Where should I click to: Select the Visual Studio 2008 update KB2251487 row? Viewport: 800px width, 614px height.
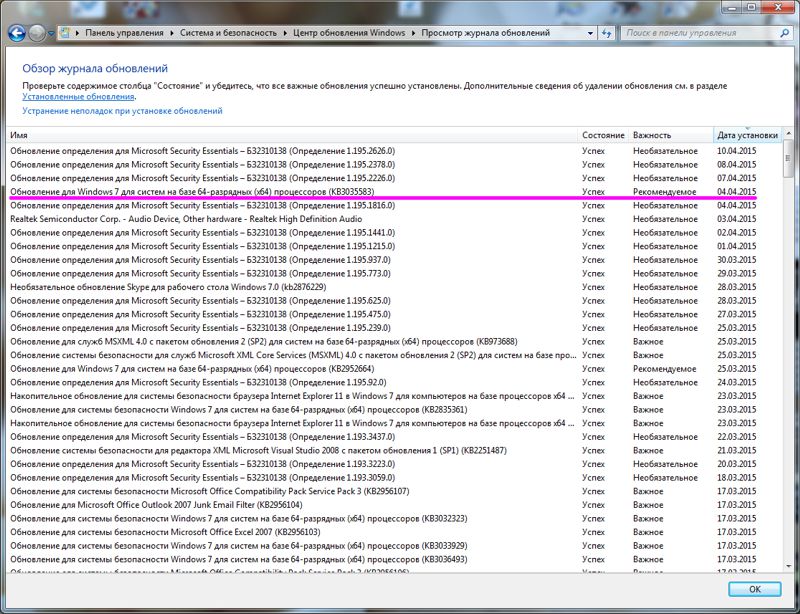(x=395, y=451)
